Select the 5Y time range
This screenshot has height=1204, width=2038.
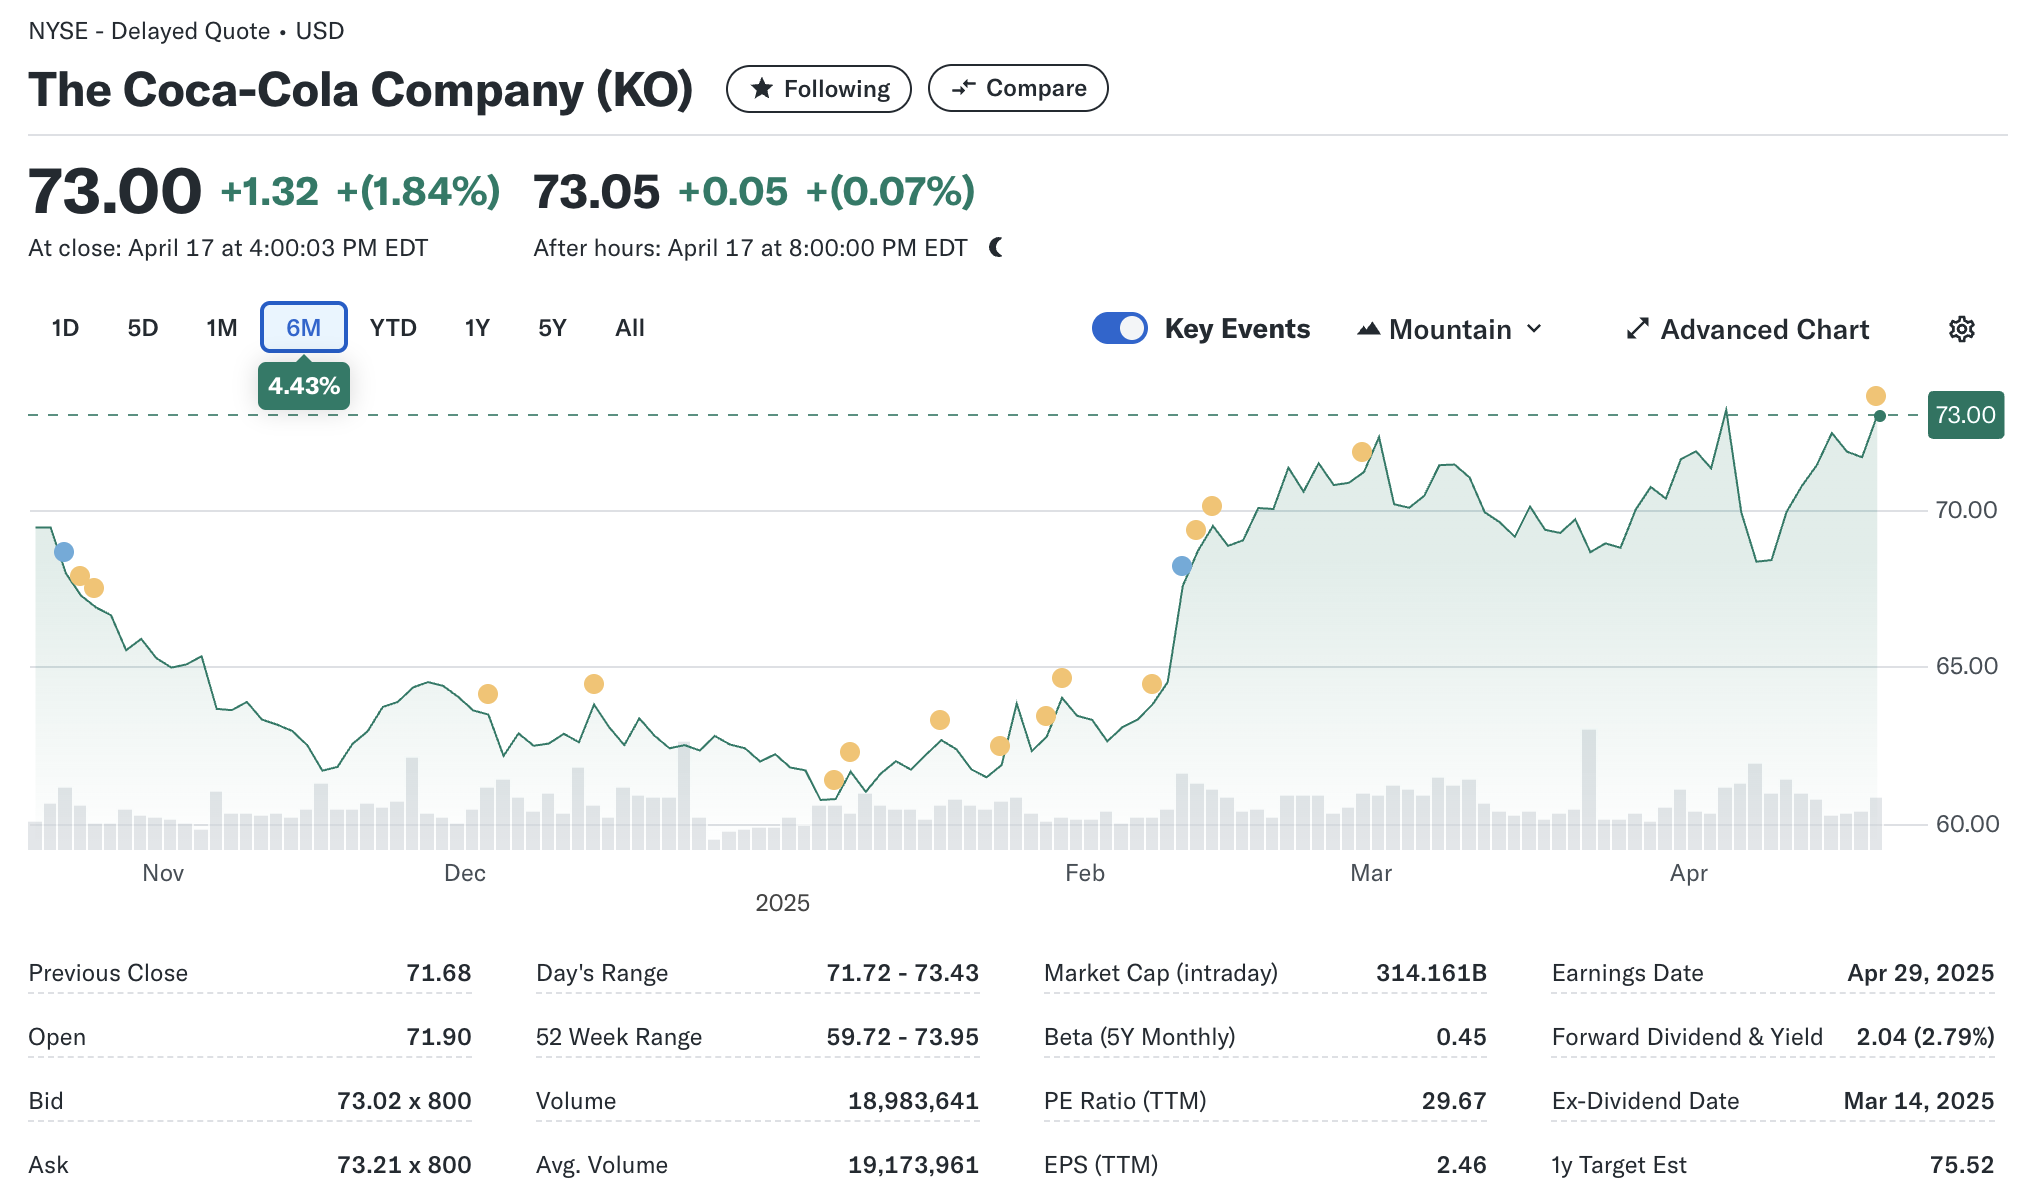click(x=552, y=328)
